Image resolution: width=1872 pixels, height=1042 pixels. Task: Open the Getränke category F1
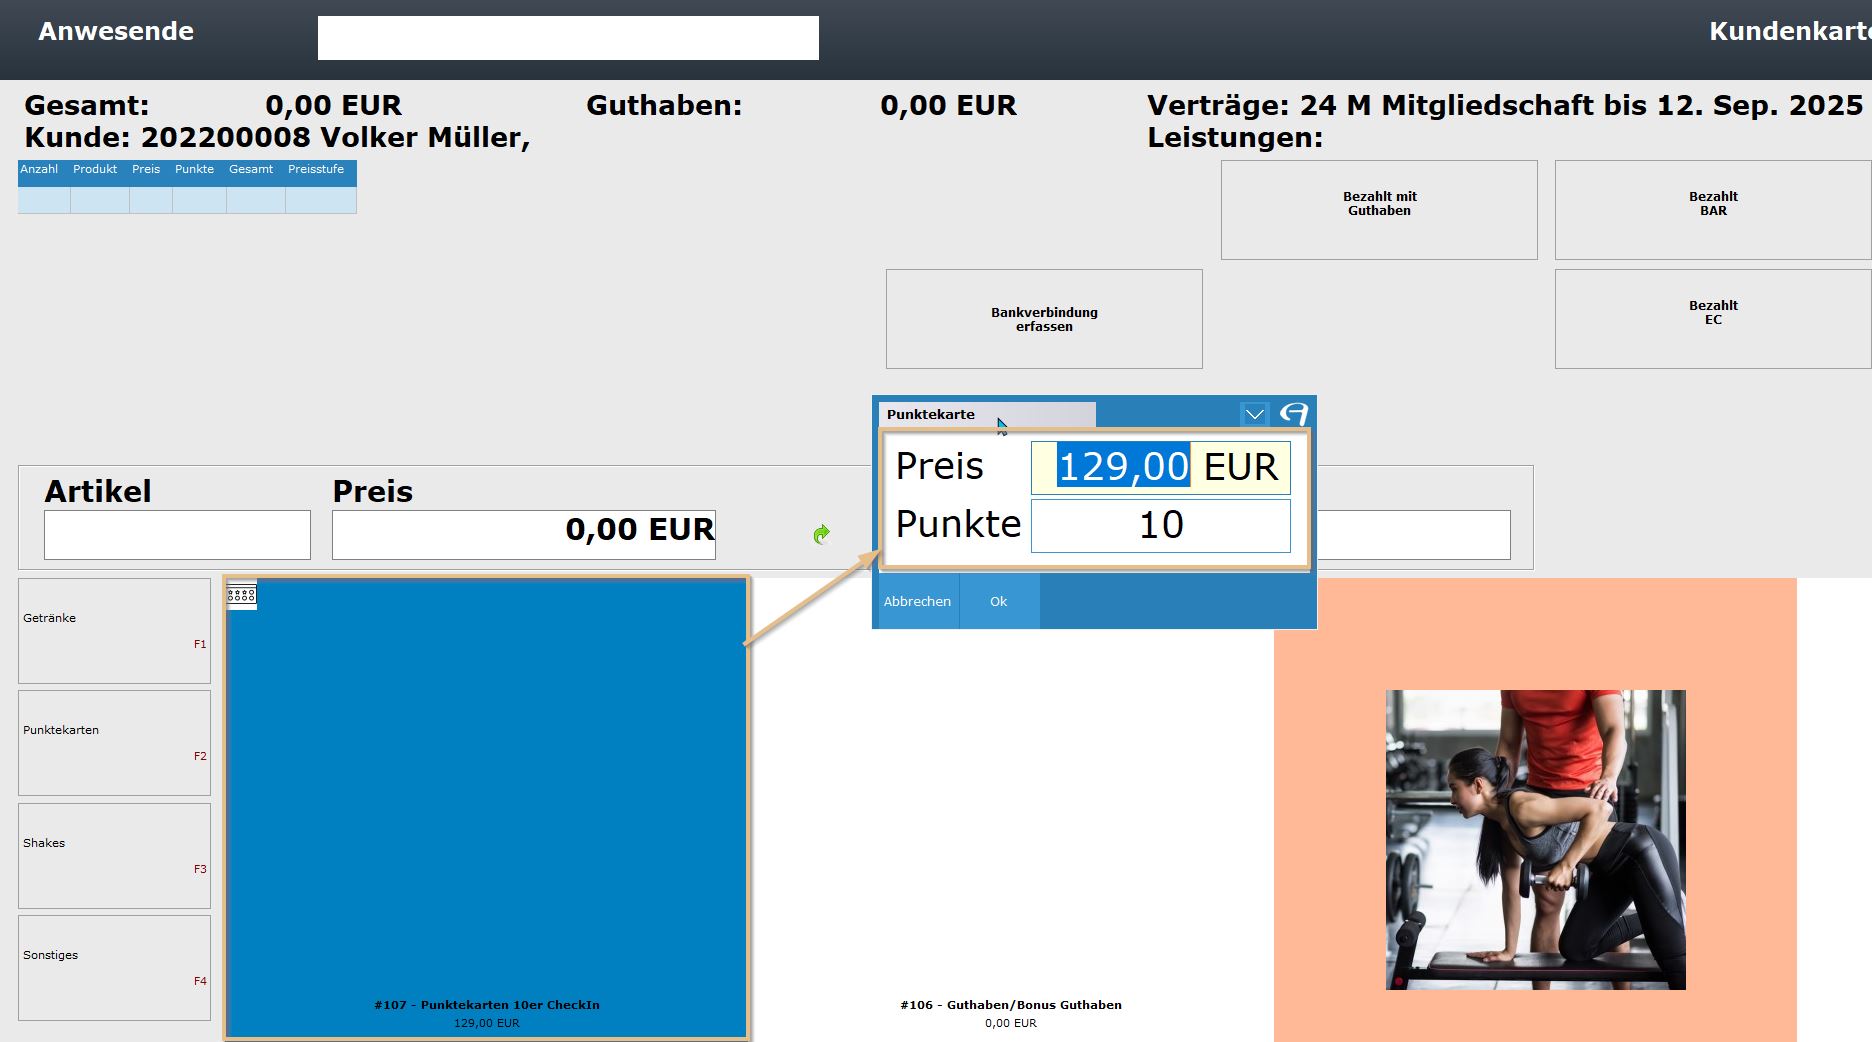[114, 631]
